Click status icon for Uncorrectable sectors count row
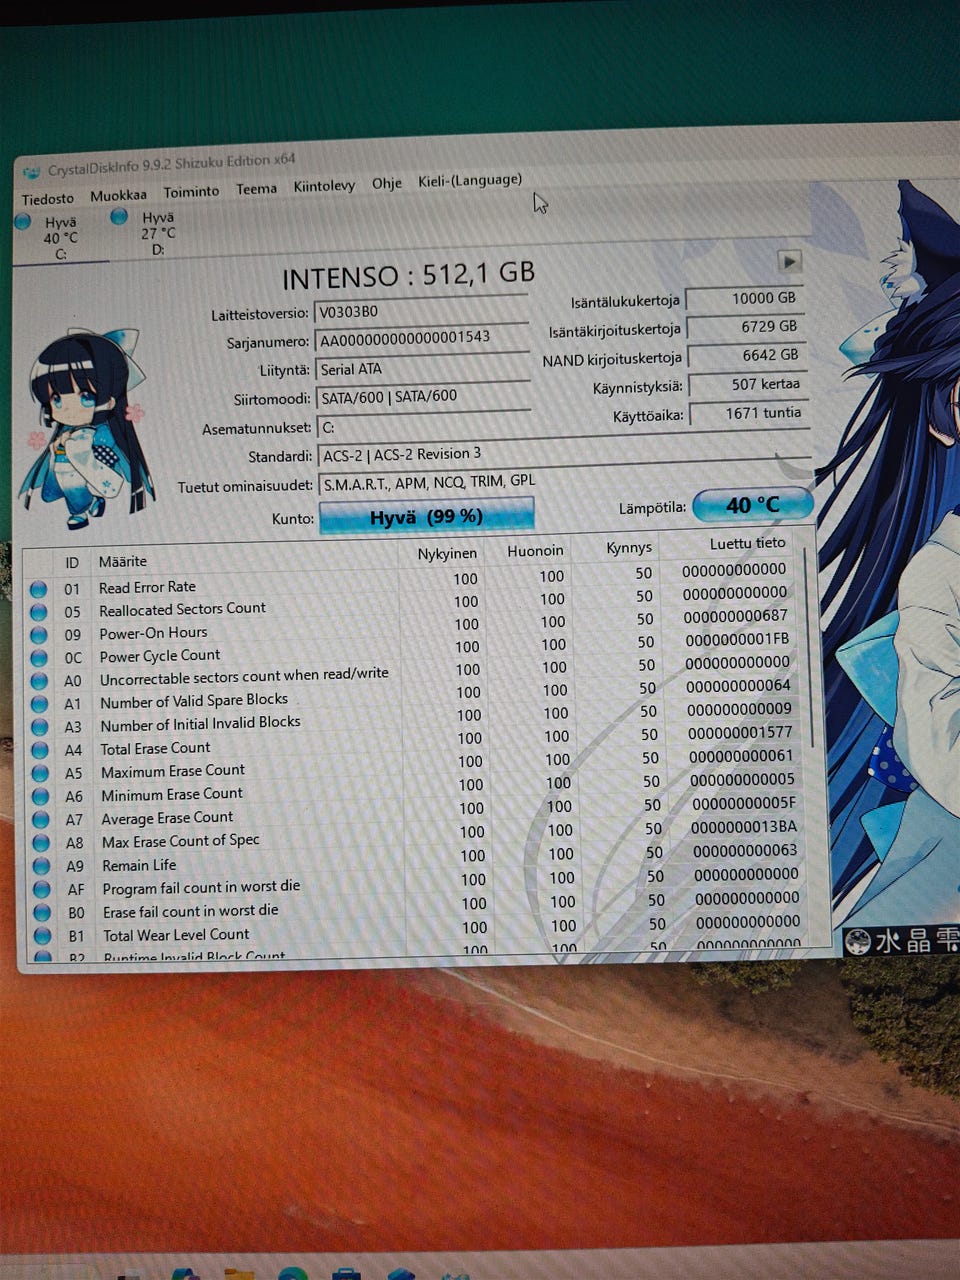960x1280 pixels. click(39, 681)
